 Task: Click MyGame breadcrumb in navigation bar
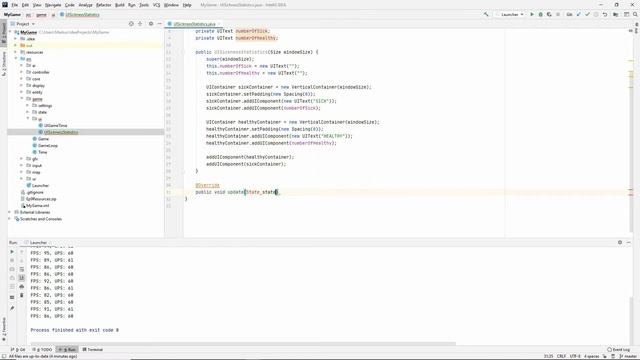12,15
